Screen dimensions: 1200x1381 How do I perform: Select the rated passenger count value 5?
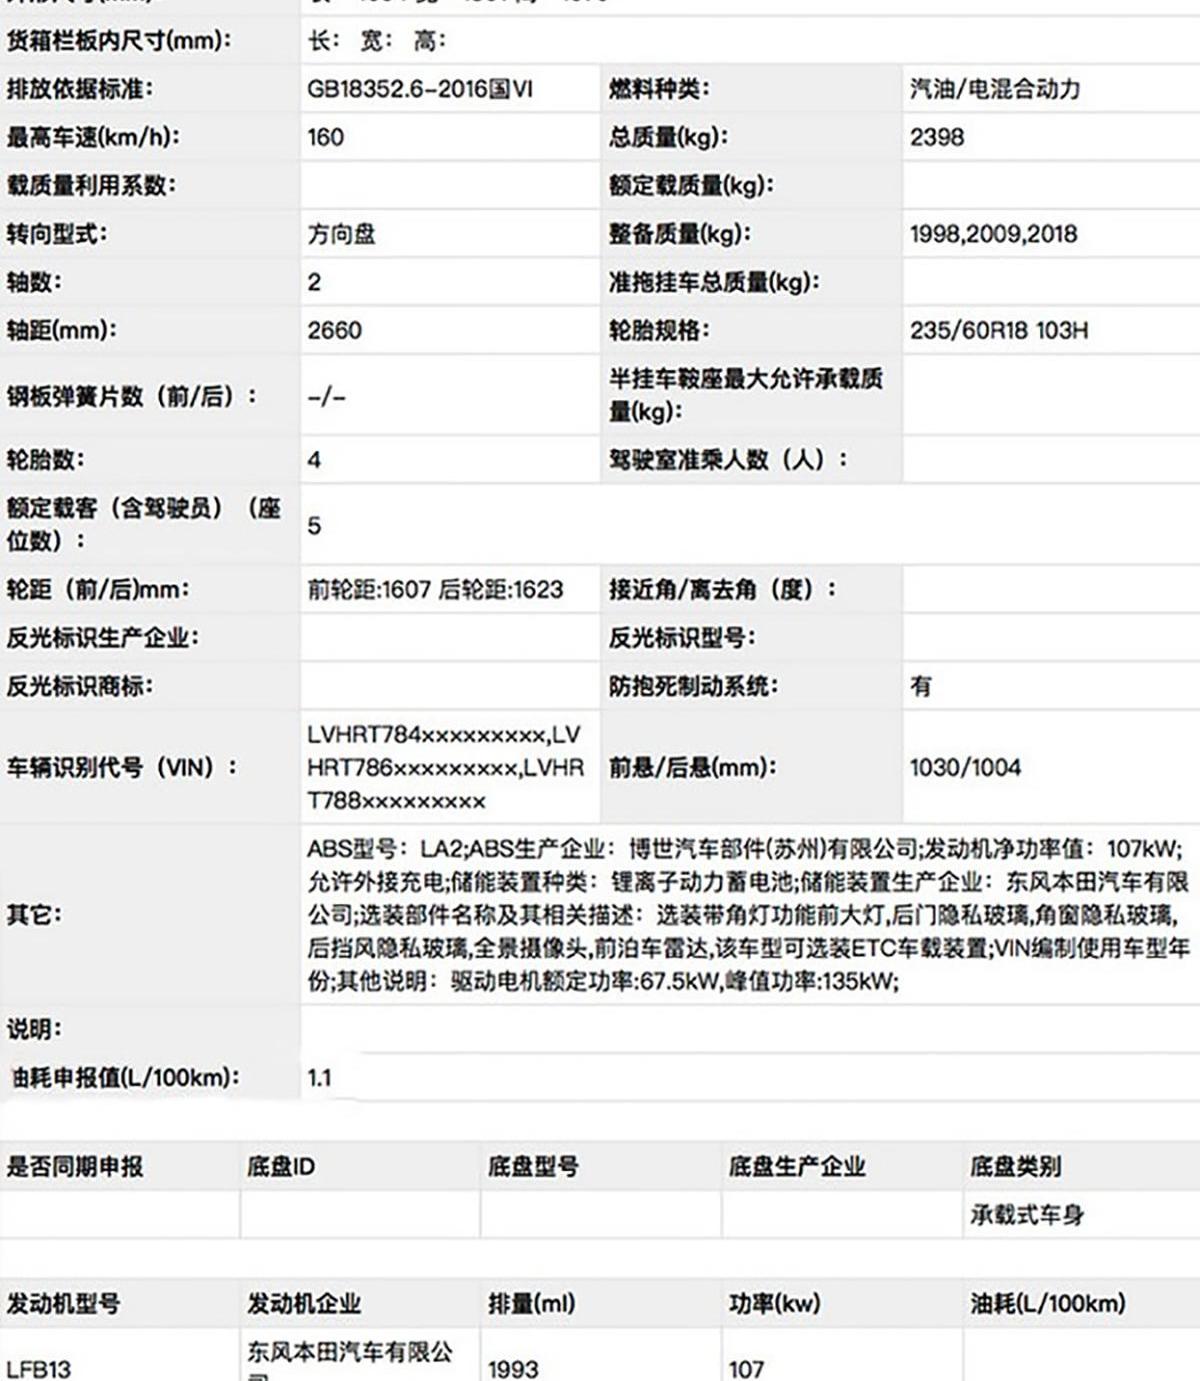click(x=314, y=526)
